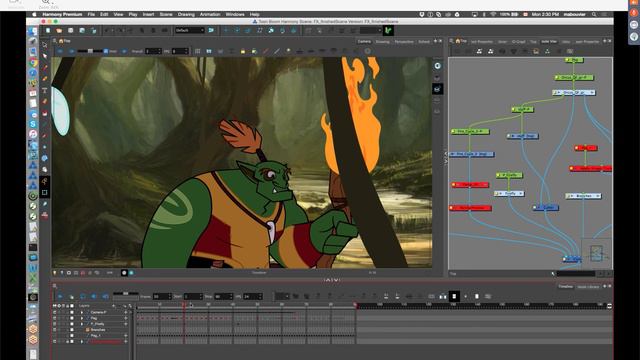Toggle the Camera-P layer color swatch box
The image size is (640, 360).
click(72, 312)
